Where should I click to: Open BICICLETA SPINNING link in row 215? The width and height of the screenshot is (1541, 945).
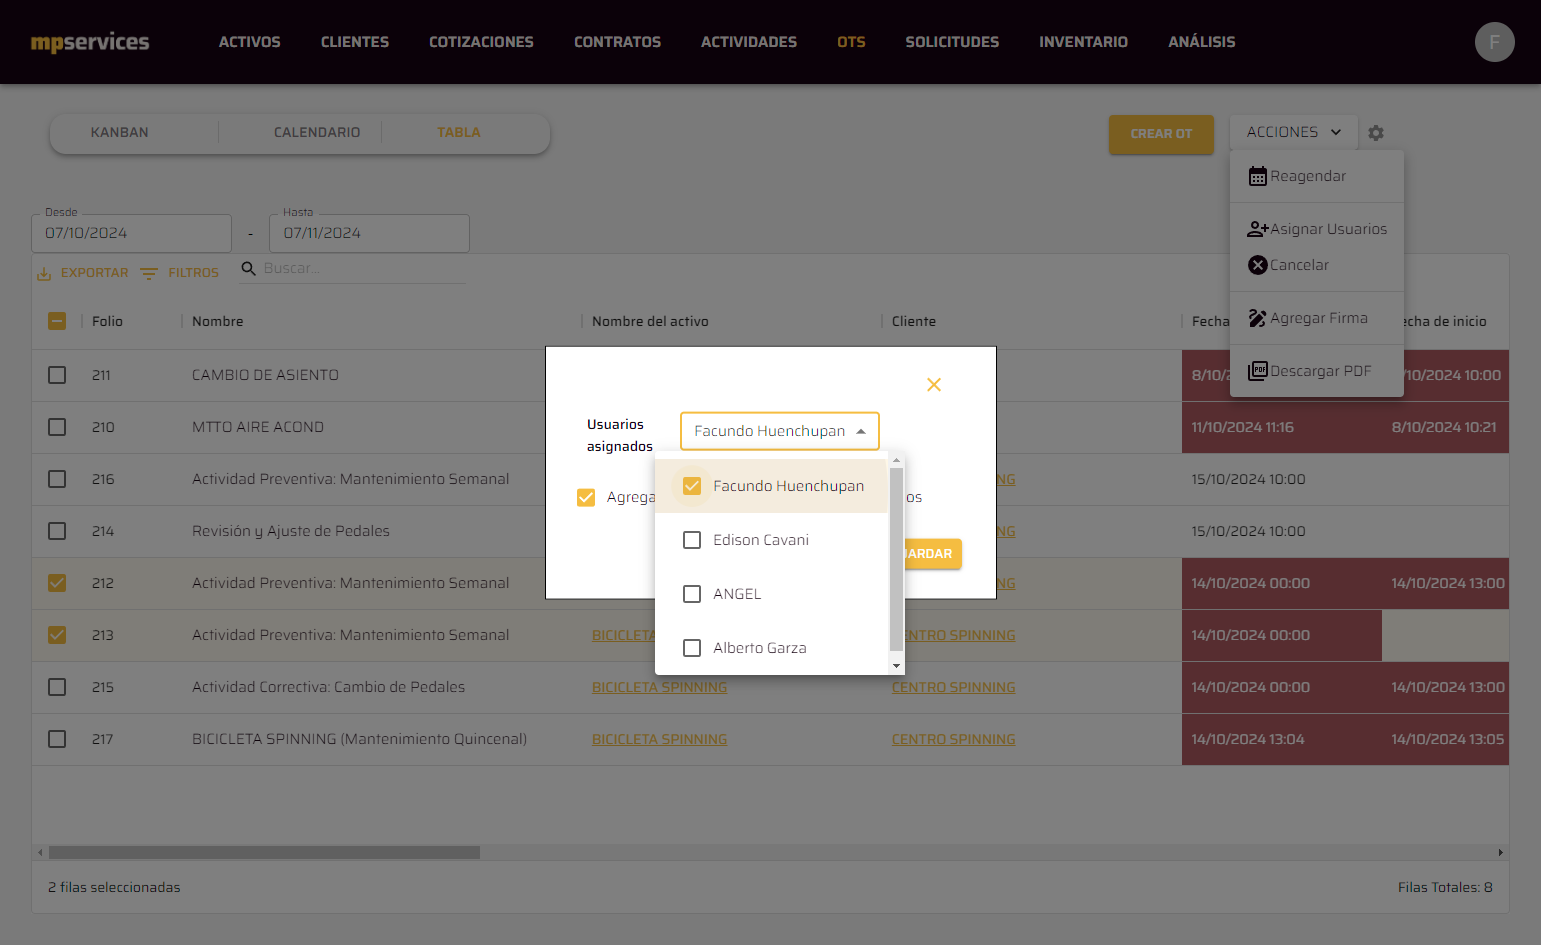(659, 687)
